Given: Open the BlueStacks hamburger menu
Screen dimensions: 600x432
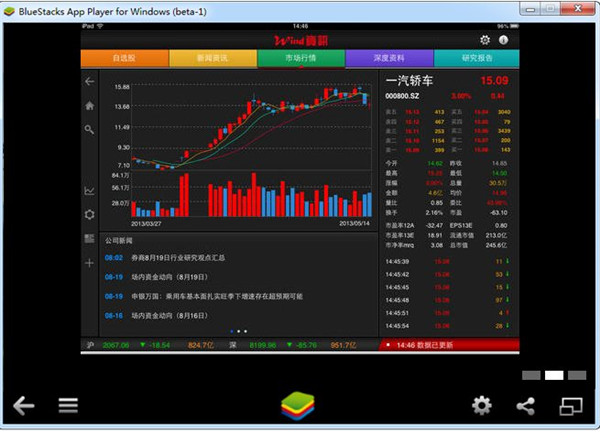Looking at the screenshot, I should 68,406.
